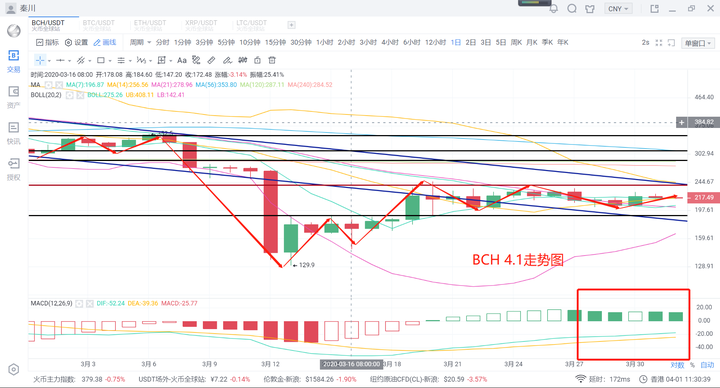
Task: Click the chart screenshot icon
Action: click(671, 43)
